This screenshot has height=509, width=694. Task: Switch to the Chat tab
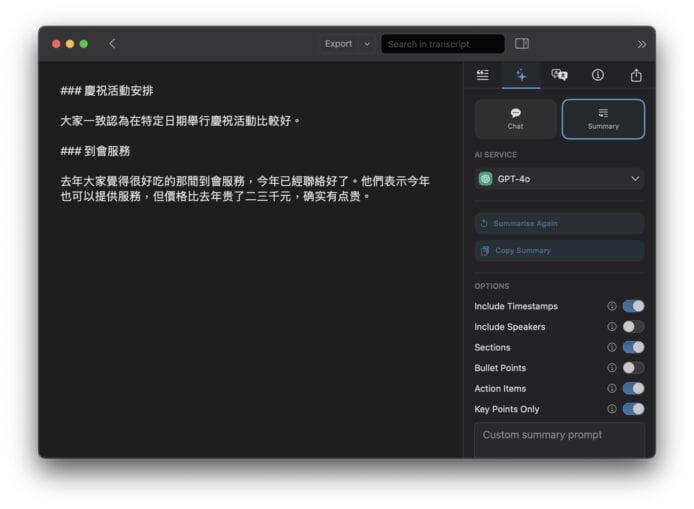[515, 119]
